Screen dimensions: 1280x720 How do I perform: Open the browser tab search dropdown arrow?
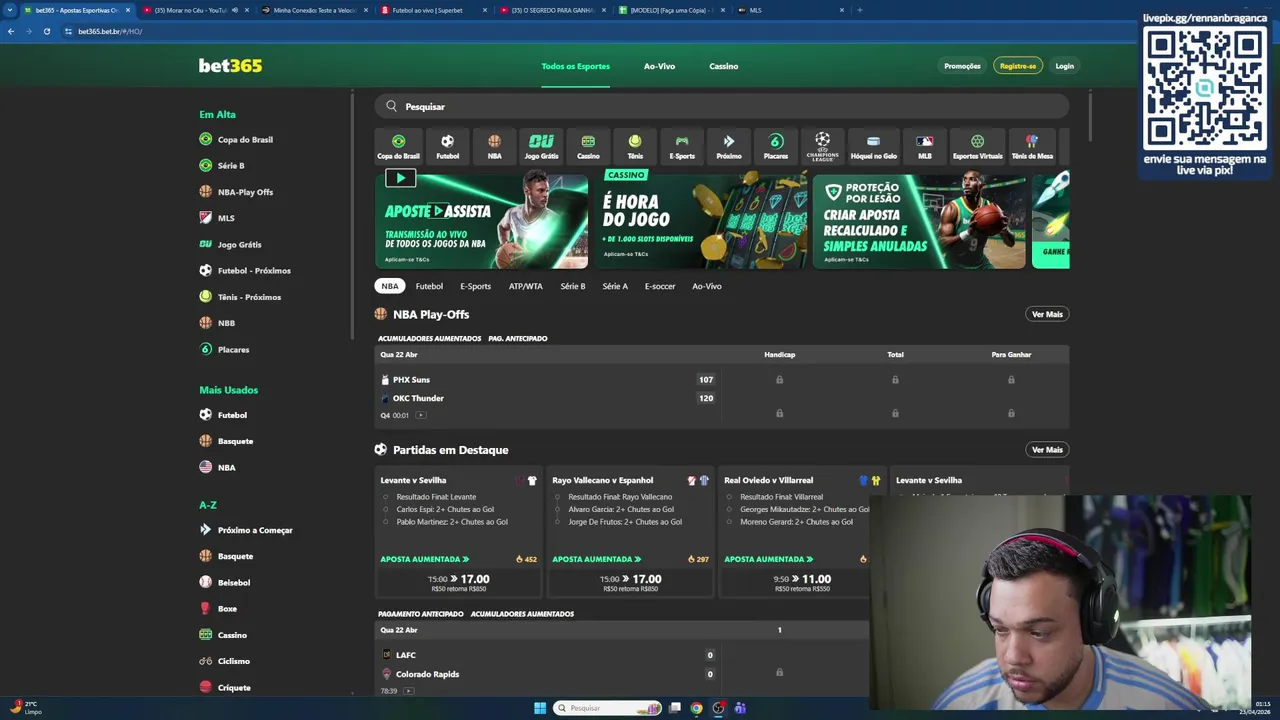pyautogui.click(x=10, y=10)
